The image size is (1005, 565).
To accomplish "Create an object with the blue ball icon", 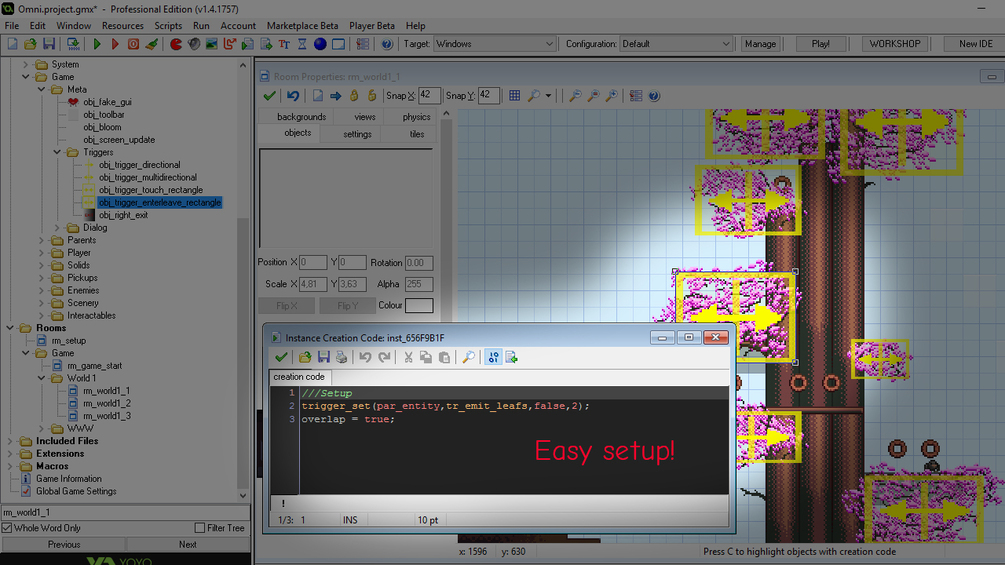I will click(x=320, y=44).
